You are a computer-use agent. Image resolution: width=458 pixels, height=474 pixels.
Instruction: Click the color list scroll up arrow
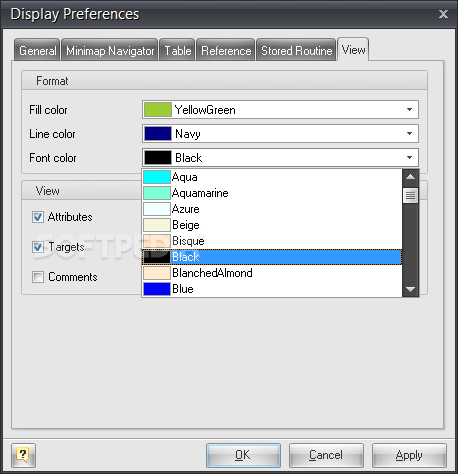click(410, 177)
